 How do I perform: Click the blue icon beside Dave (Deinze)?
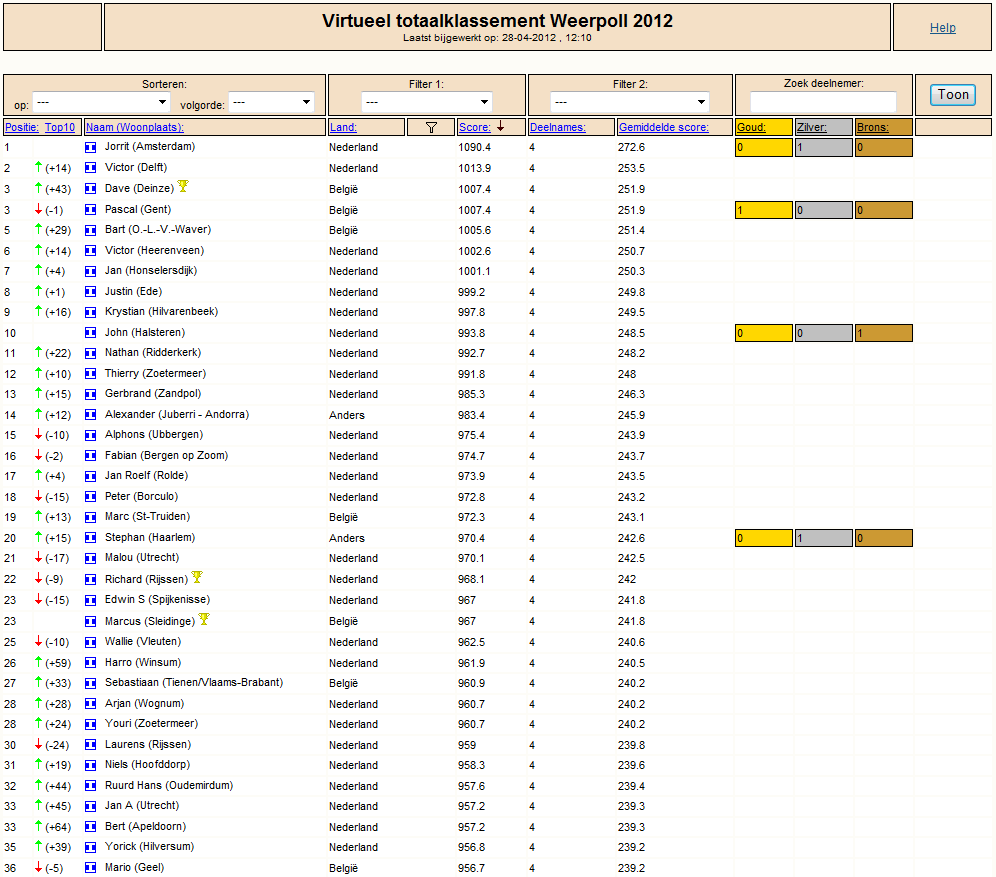pos(91,189)
